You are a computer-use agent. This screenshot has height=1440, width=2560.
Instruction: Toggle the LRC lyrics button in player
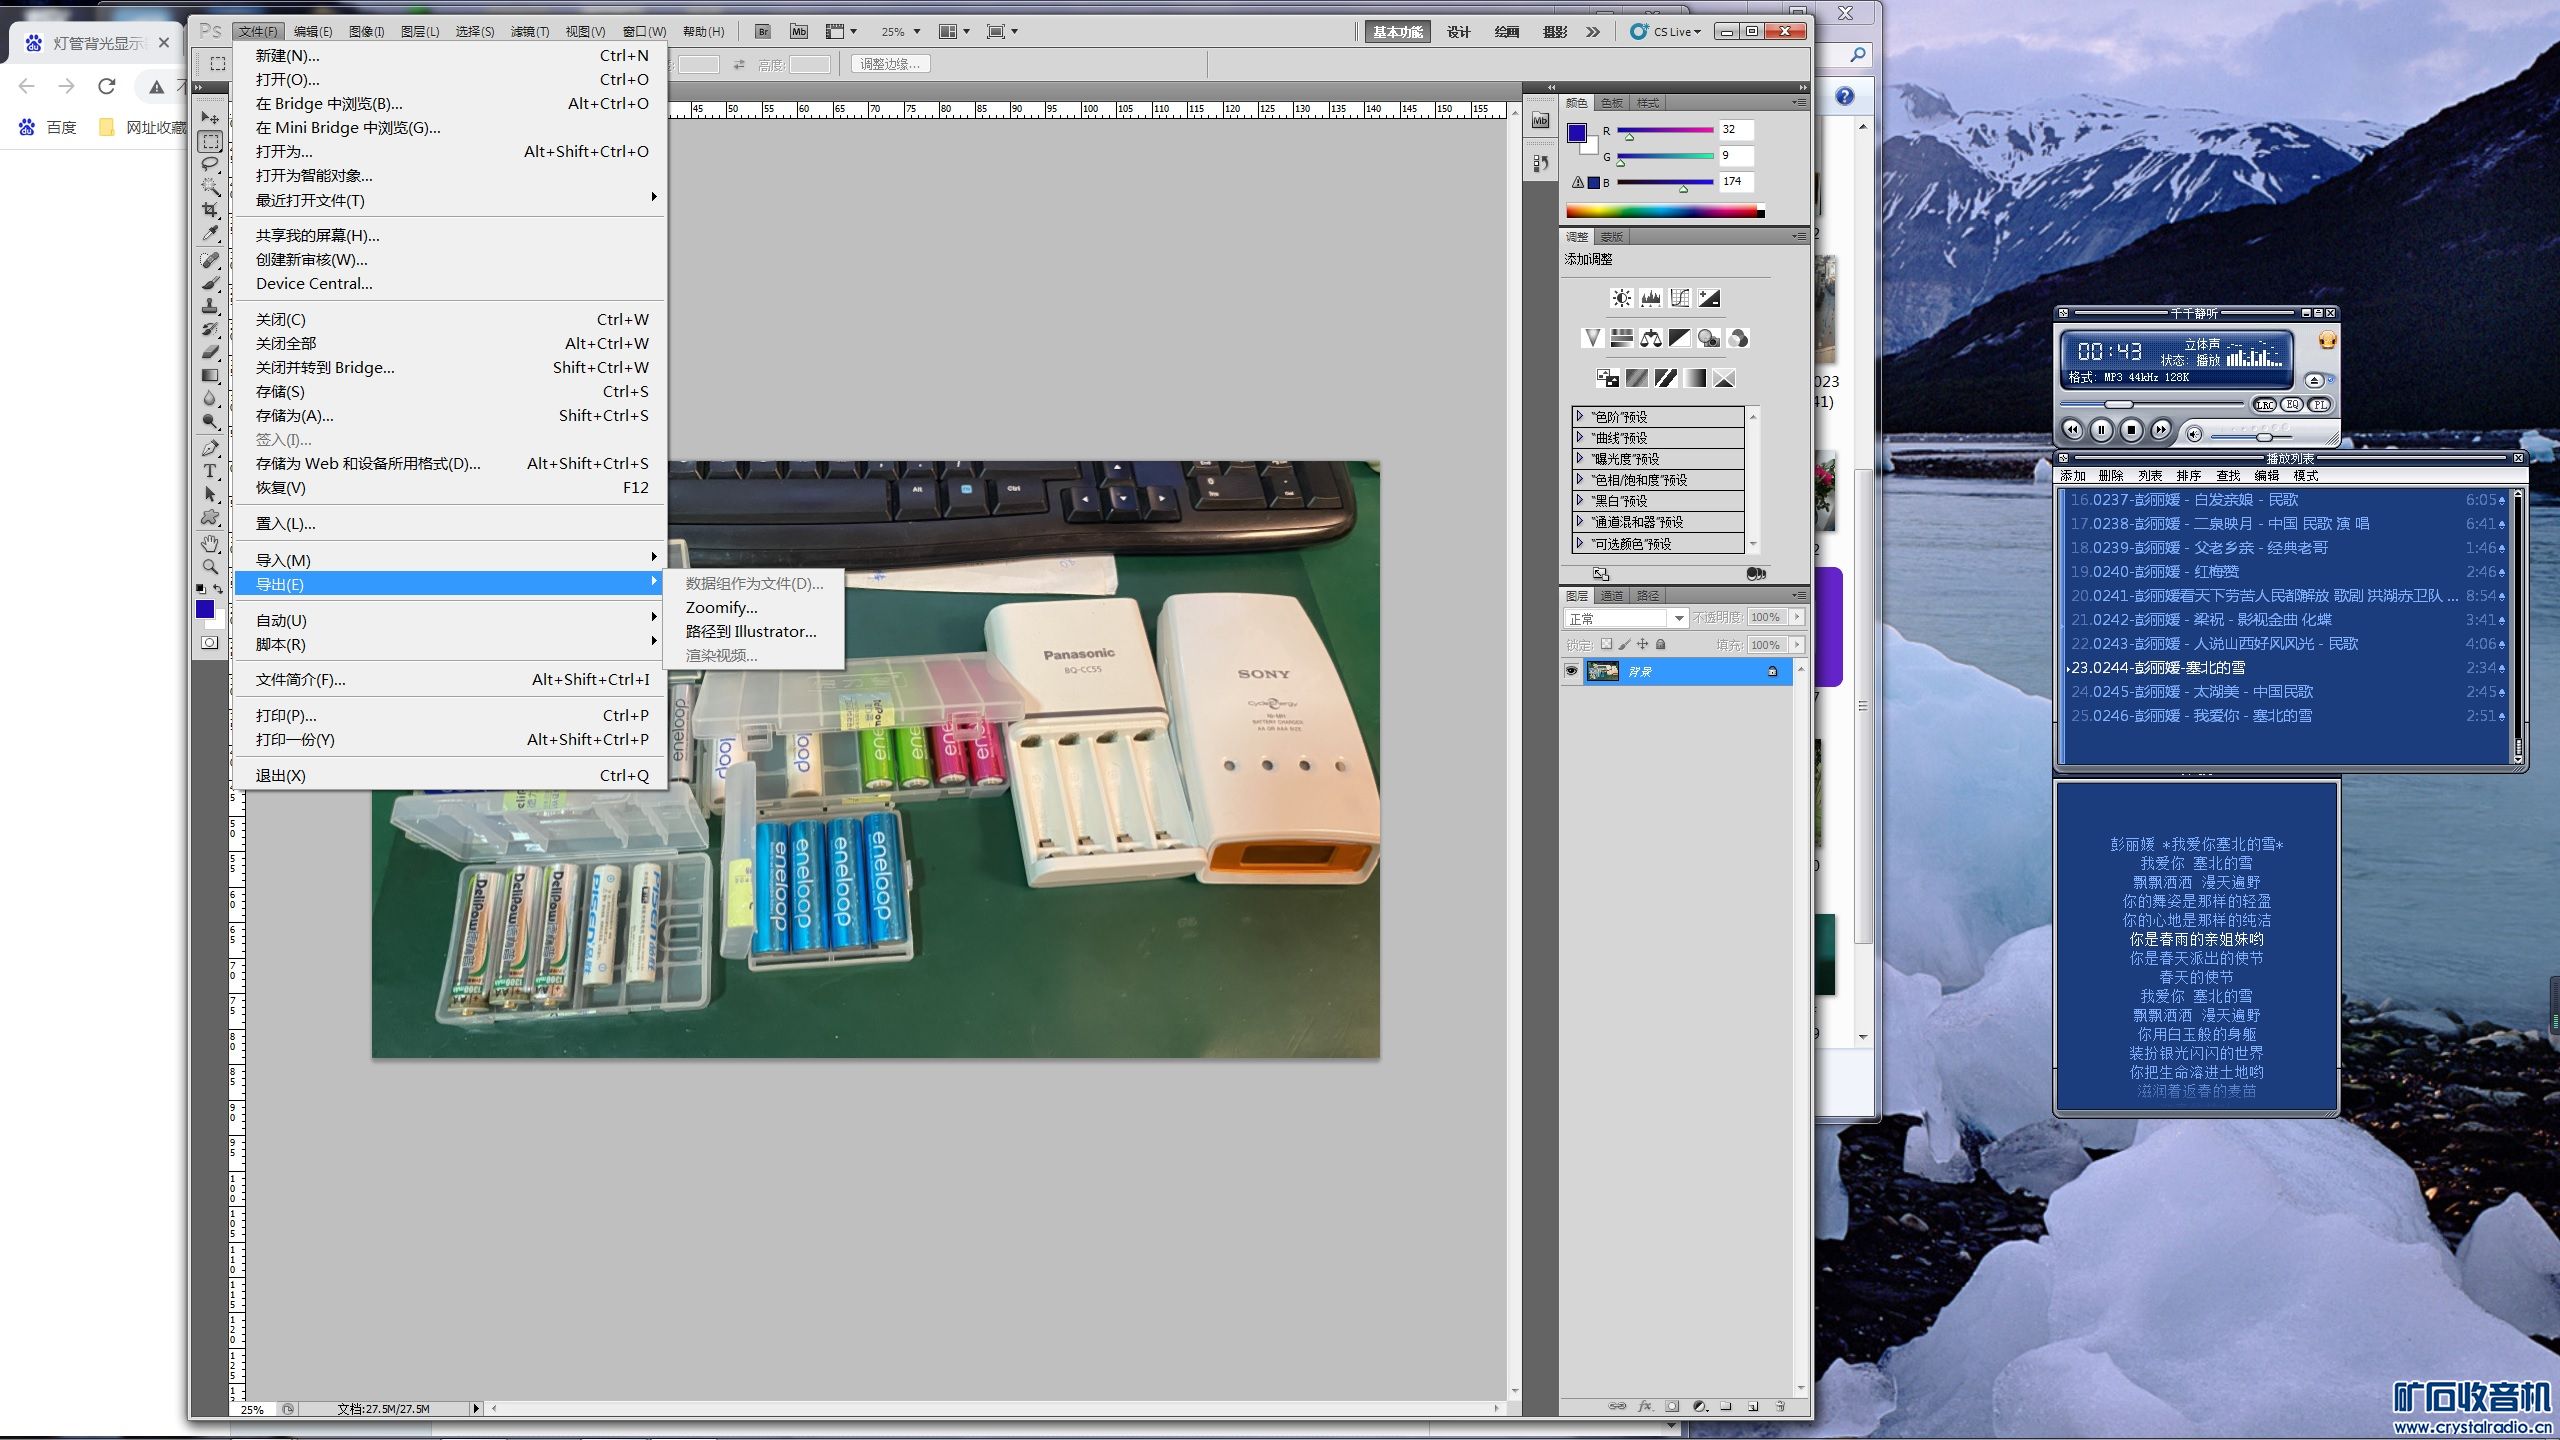[2265, 404]
